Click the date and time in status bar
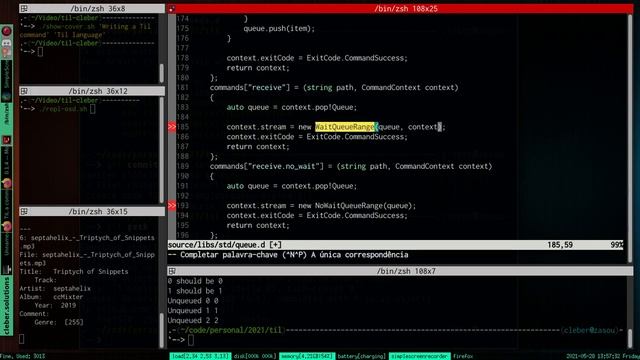This screenshot has height=360, width=640. [602, 356]
